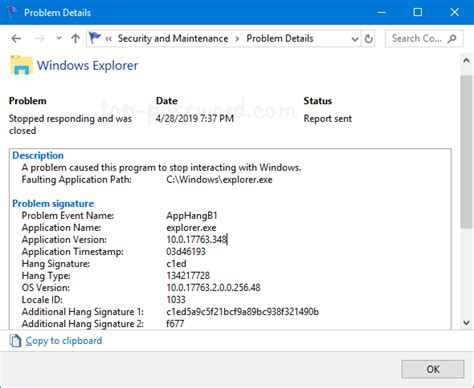
Task: Open the address bar history dropdown
Action: coord(355,39)
